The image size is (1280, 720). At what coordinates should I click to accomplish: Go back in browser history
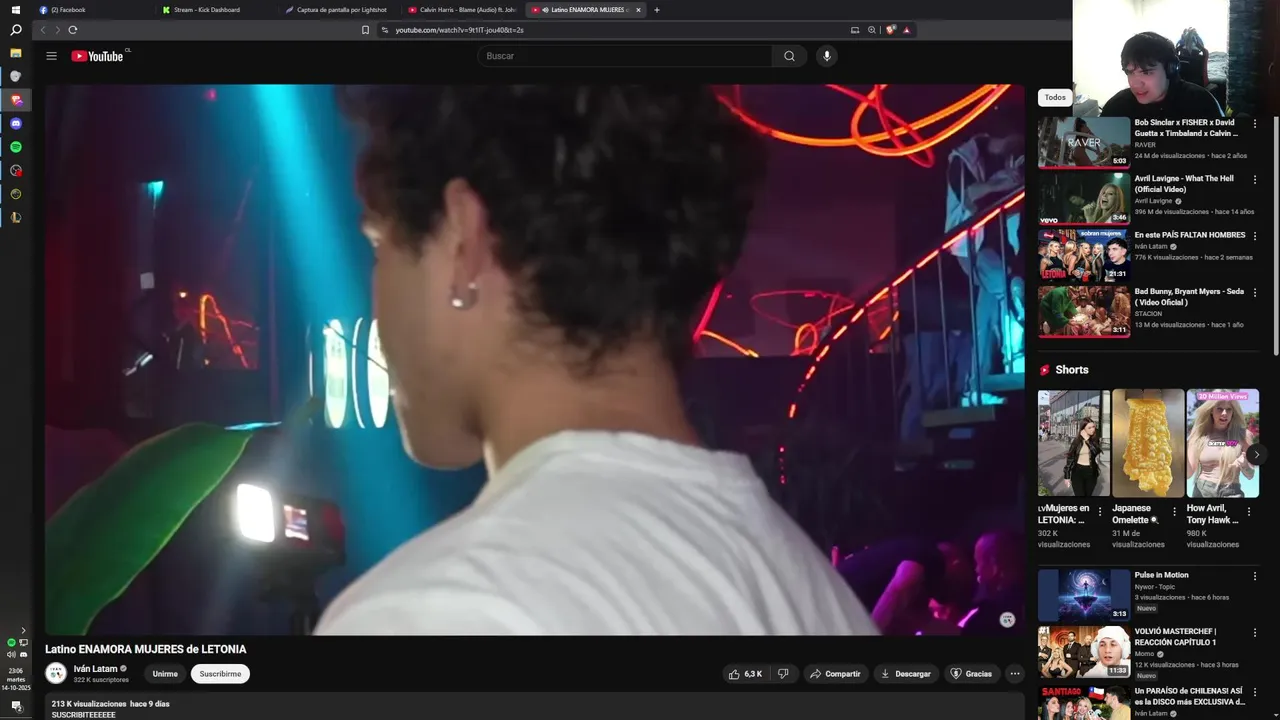(x=43, y=30)
